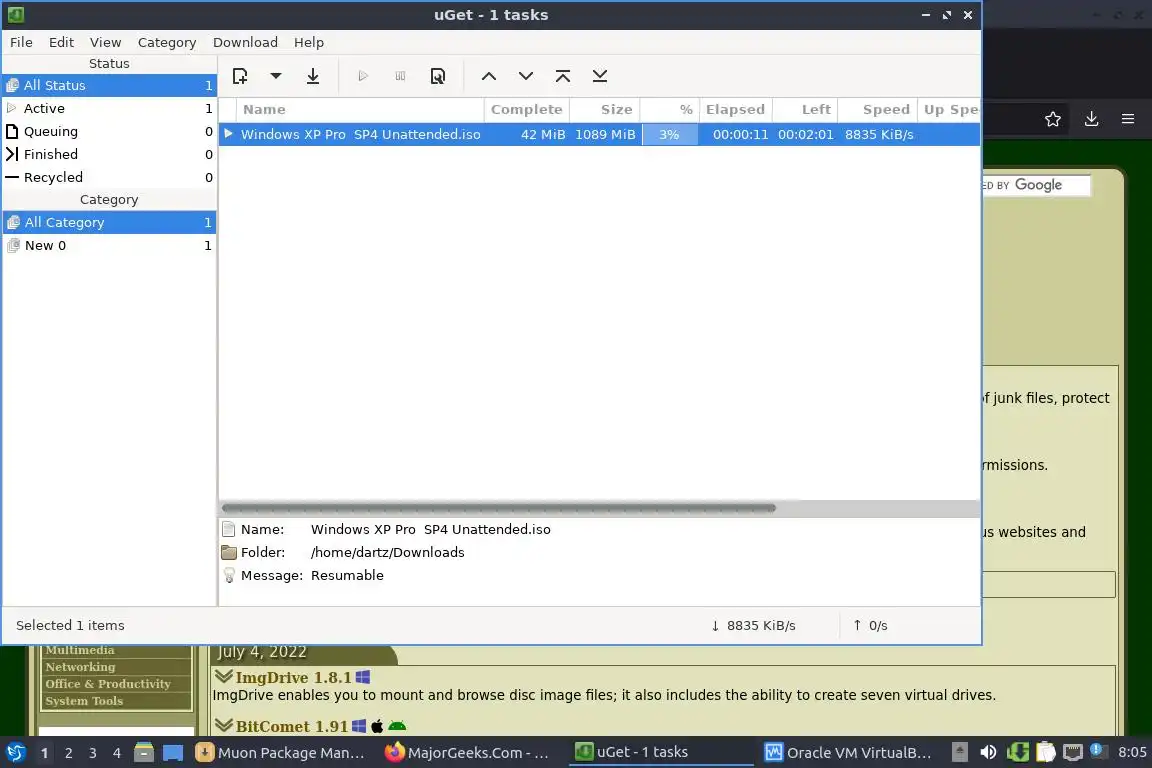Click the Start (runnable) toolbar icon

coord(363,76)
